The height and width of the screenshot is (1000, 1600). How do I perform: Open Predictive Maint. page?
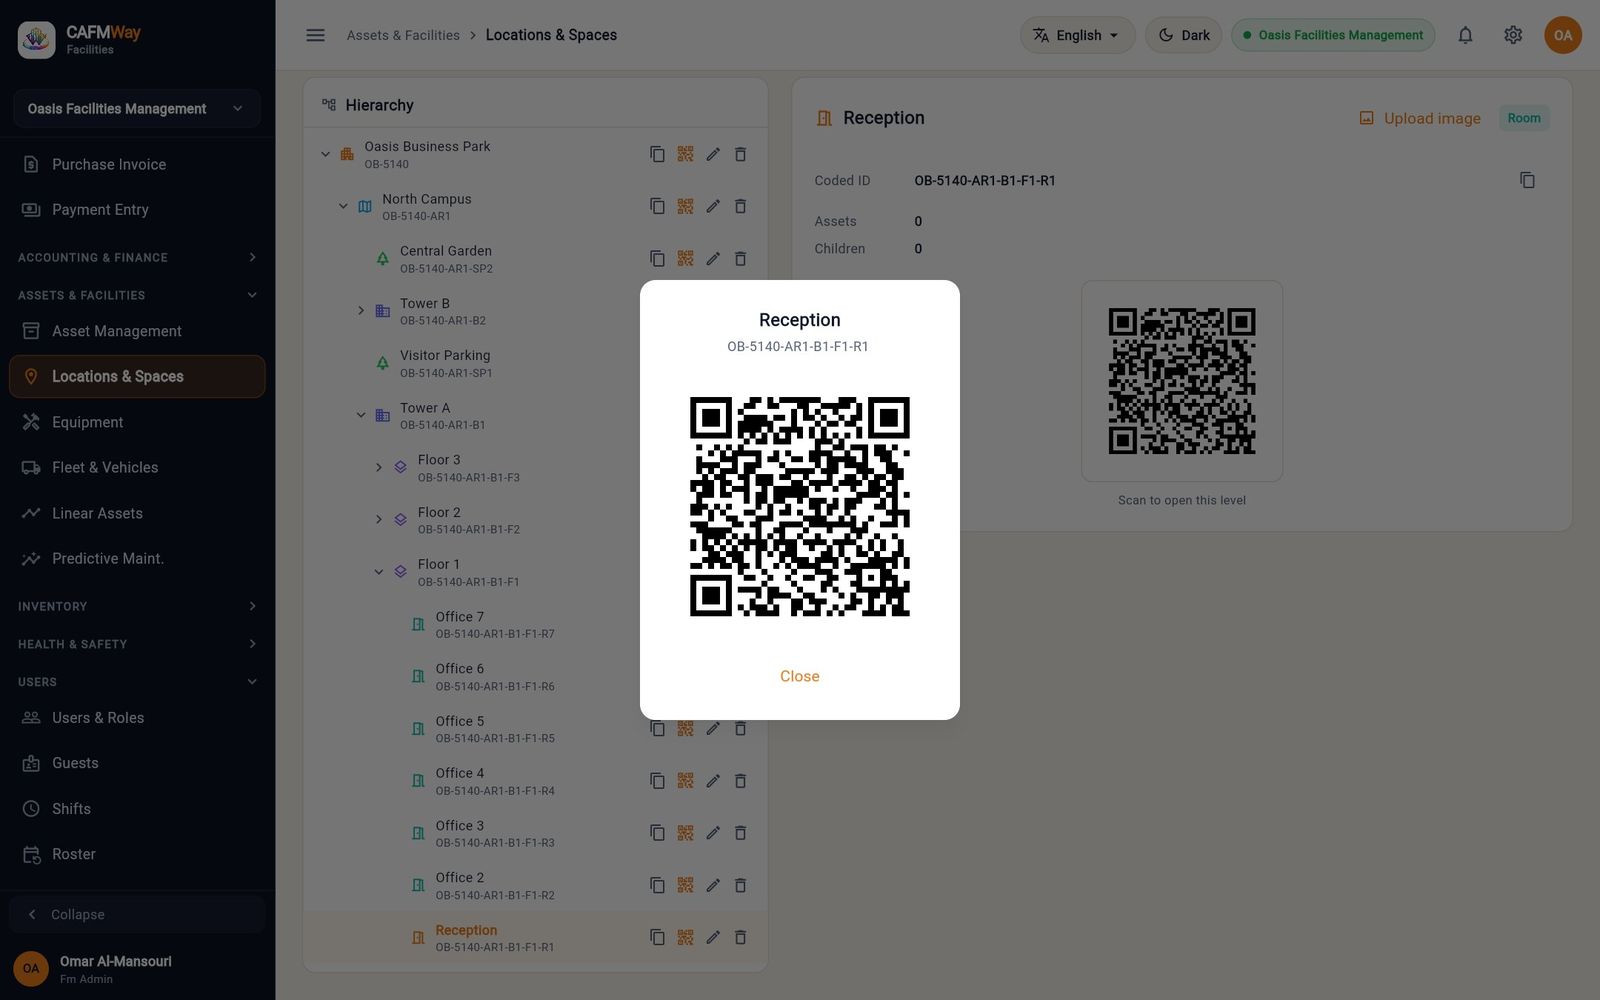coord(137,558)
